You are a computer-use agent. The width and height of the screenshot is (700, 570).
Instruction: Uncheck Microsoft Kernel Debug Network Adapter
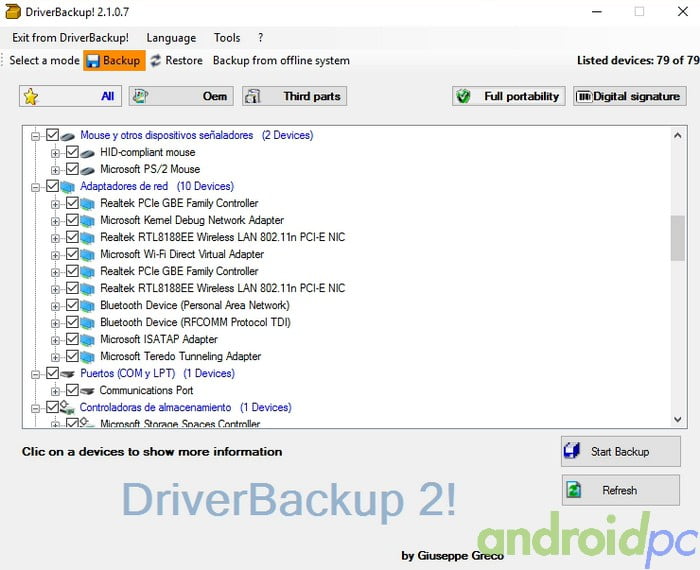[72, 220]
